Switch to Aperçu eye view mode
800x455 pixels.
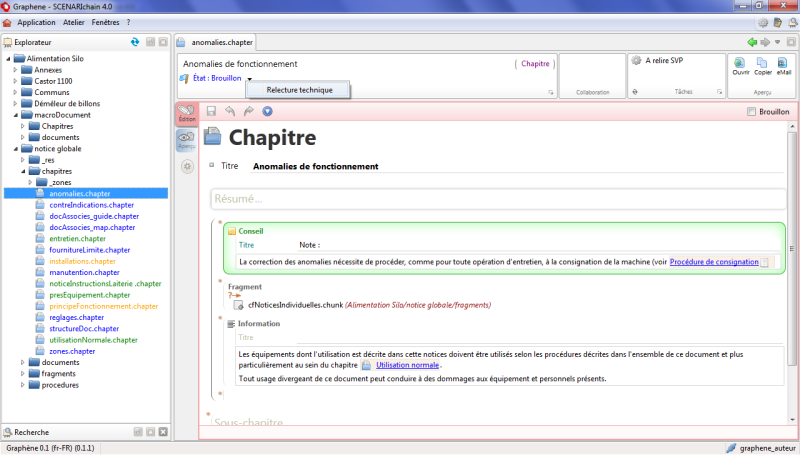(x=186, y=141)
